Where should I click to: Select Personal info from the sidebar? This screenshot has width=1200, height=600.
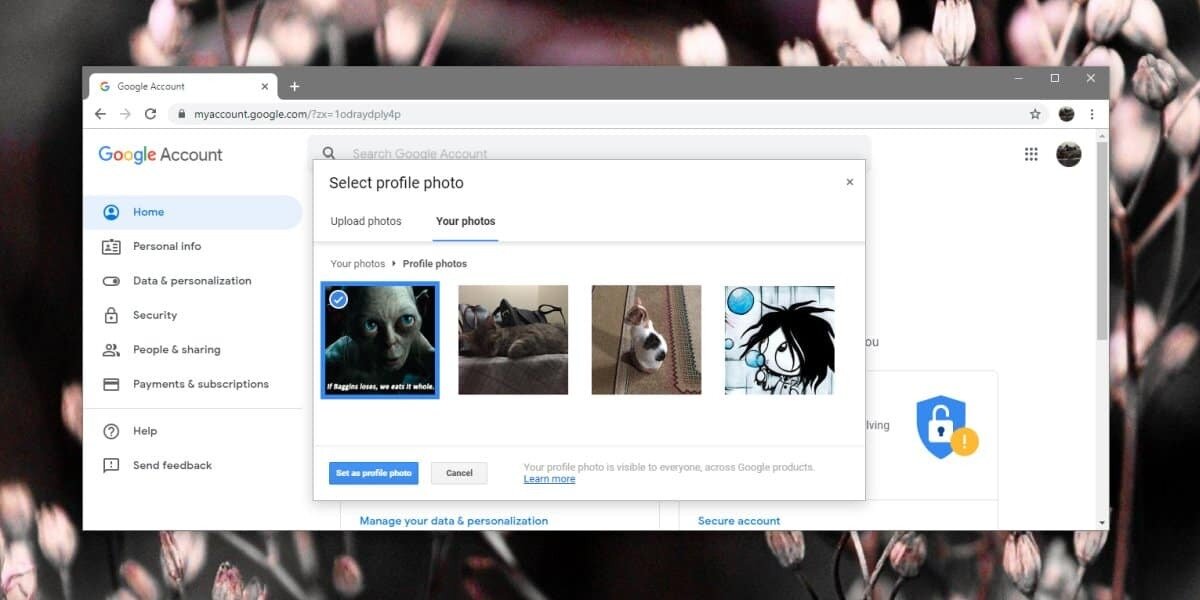click(x=167, y=246)
